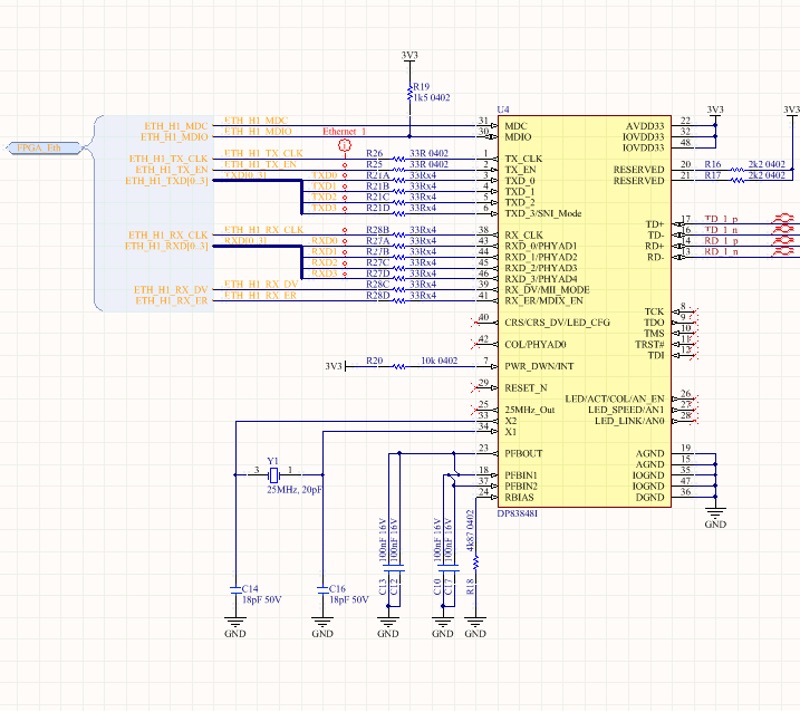Image resolution: width=800 pixels, height=711 pixels.
Task: Click the RD_1_p net label
Action: tap(721, 241)
